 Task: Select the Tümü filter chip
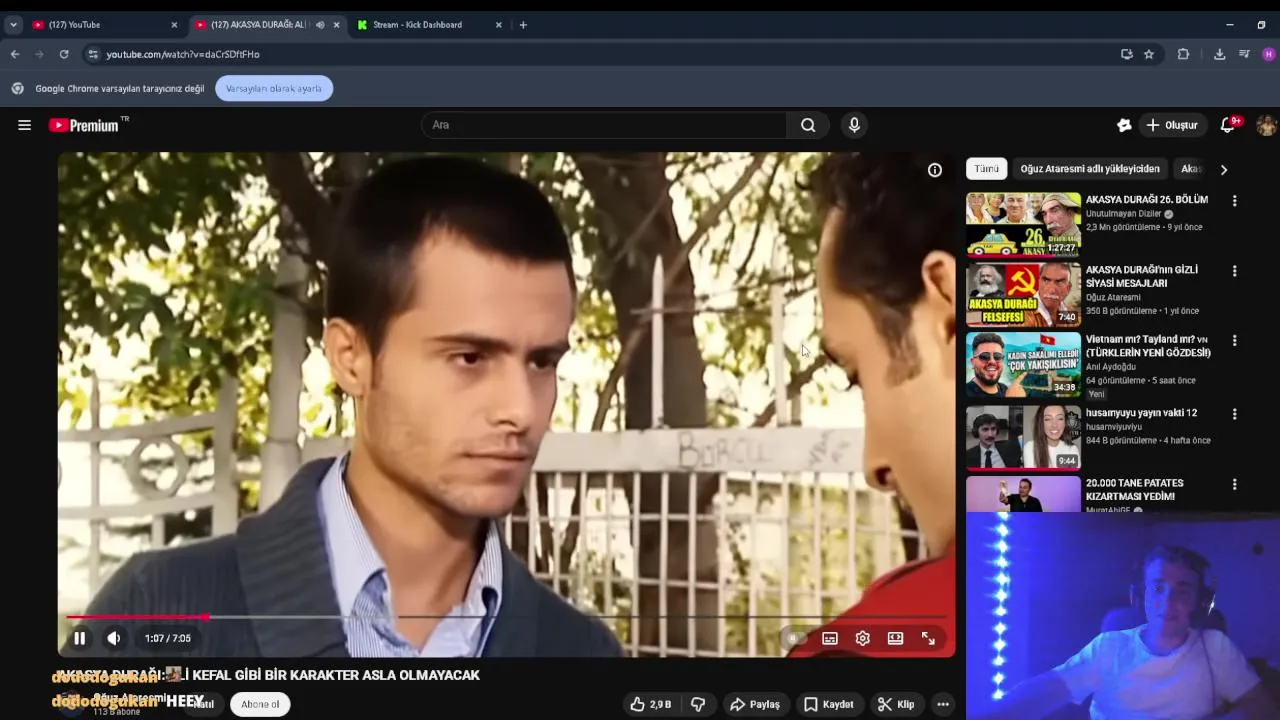coord(986,169)
